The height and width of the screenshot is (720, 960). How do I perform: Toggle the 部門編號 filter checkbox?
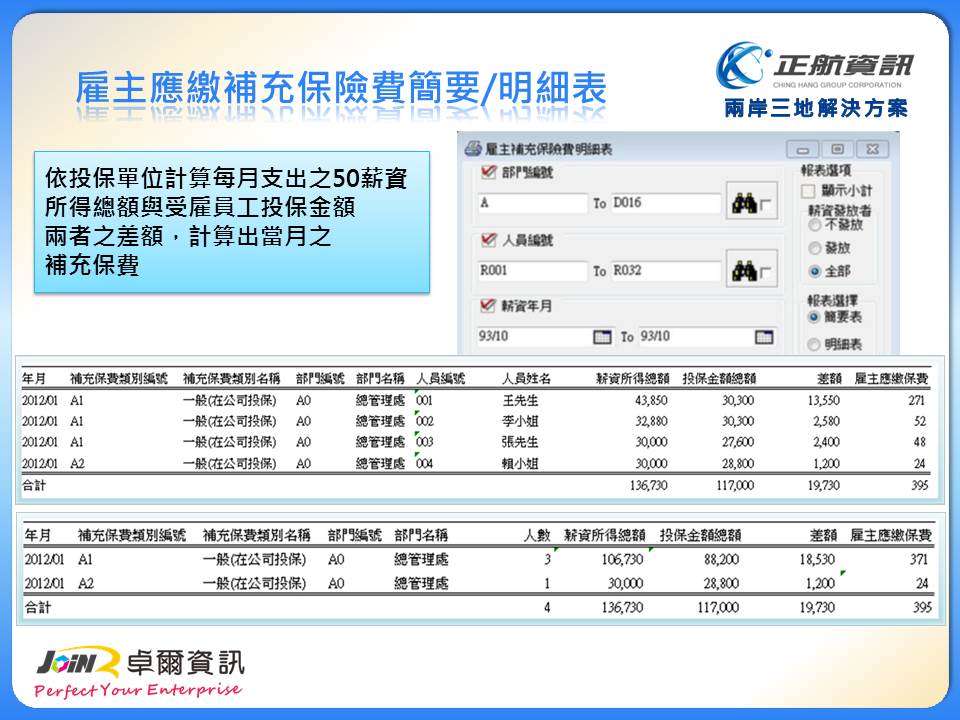[x=488, y=173]
